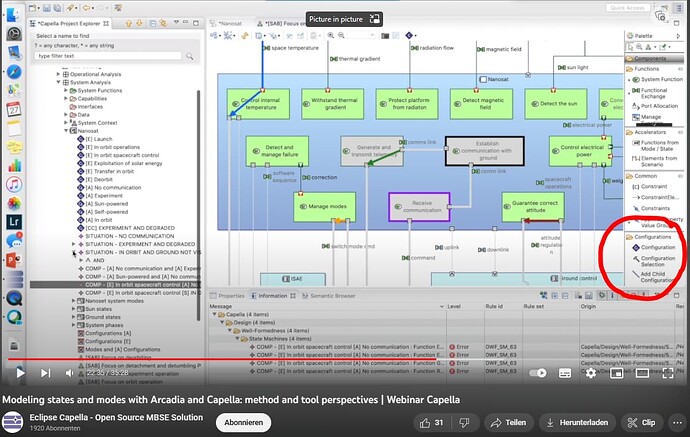Collapse the Capella (4 items) group

215,314
